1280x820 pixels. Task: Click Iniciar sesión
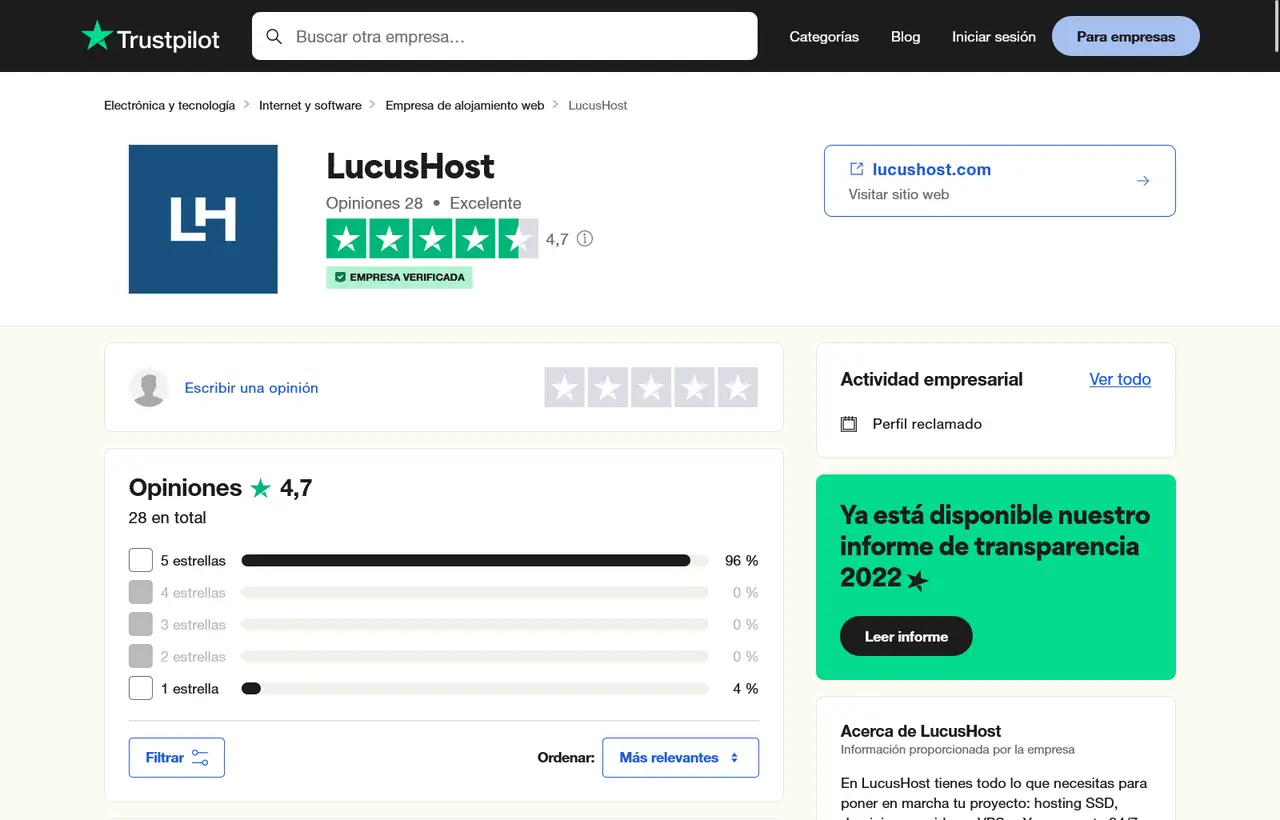click(994, 37)
